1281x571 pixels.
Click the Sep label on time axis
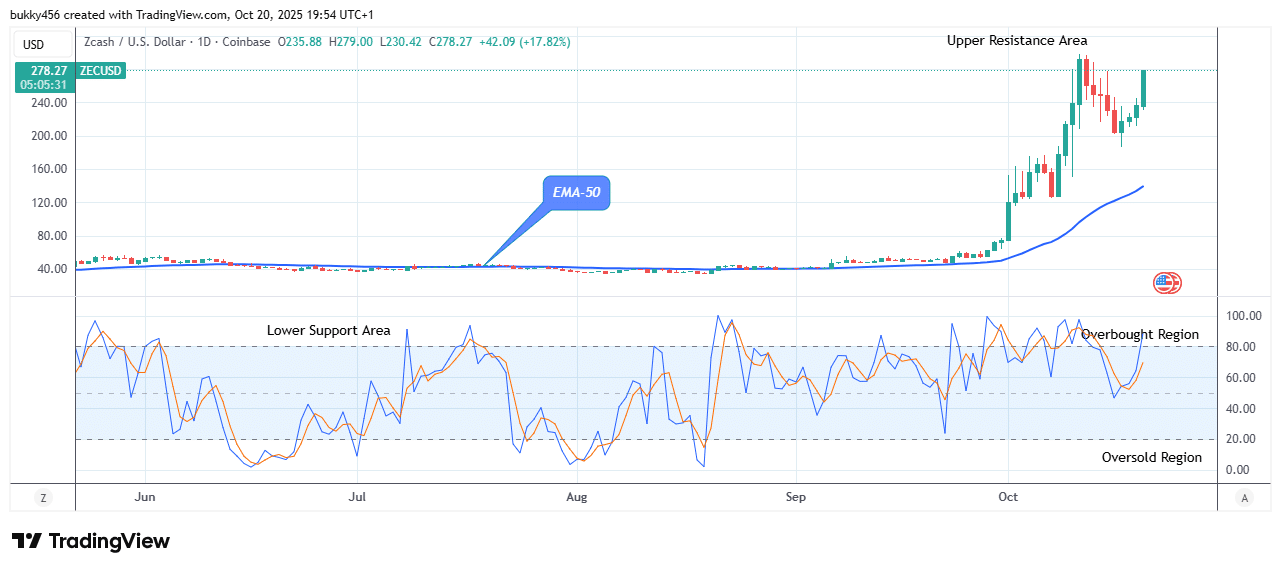point(795,496)
